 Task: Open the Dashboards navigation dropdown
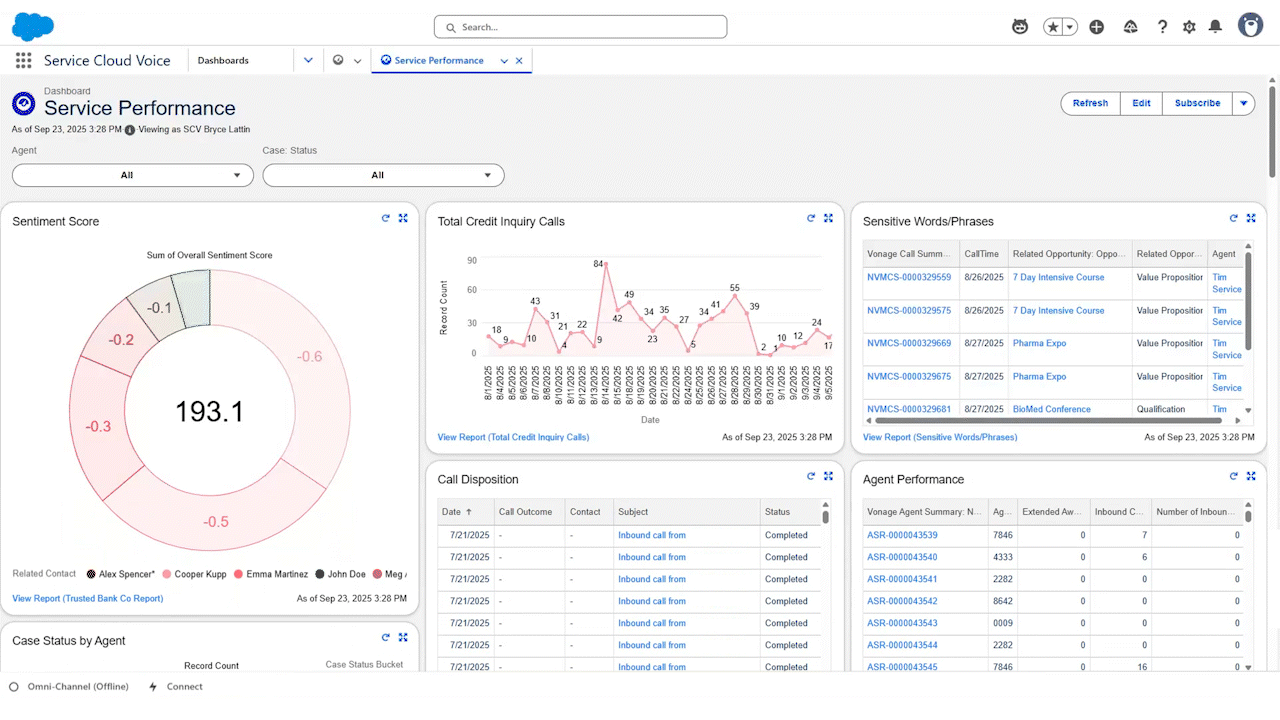[x=308, y=60]
